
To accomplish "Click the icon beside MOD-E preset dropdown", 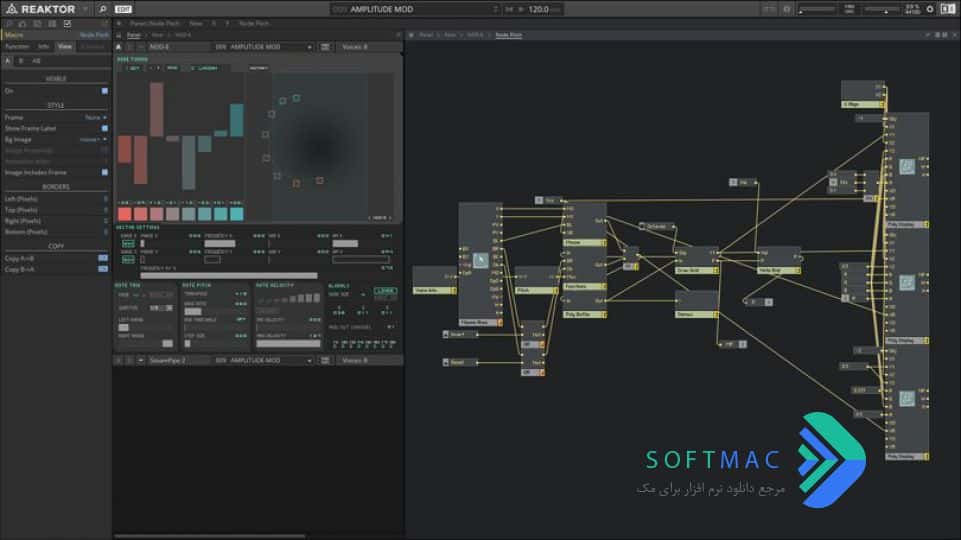I will (x=325, y=47).
